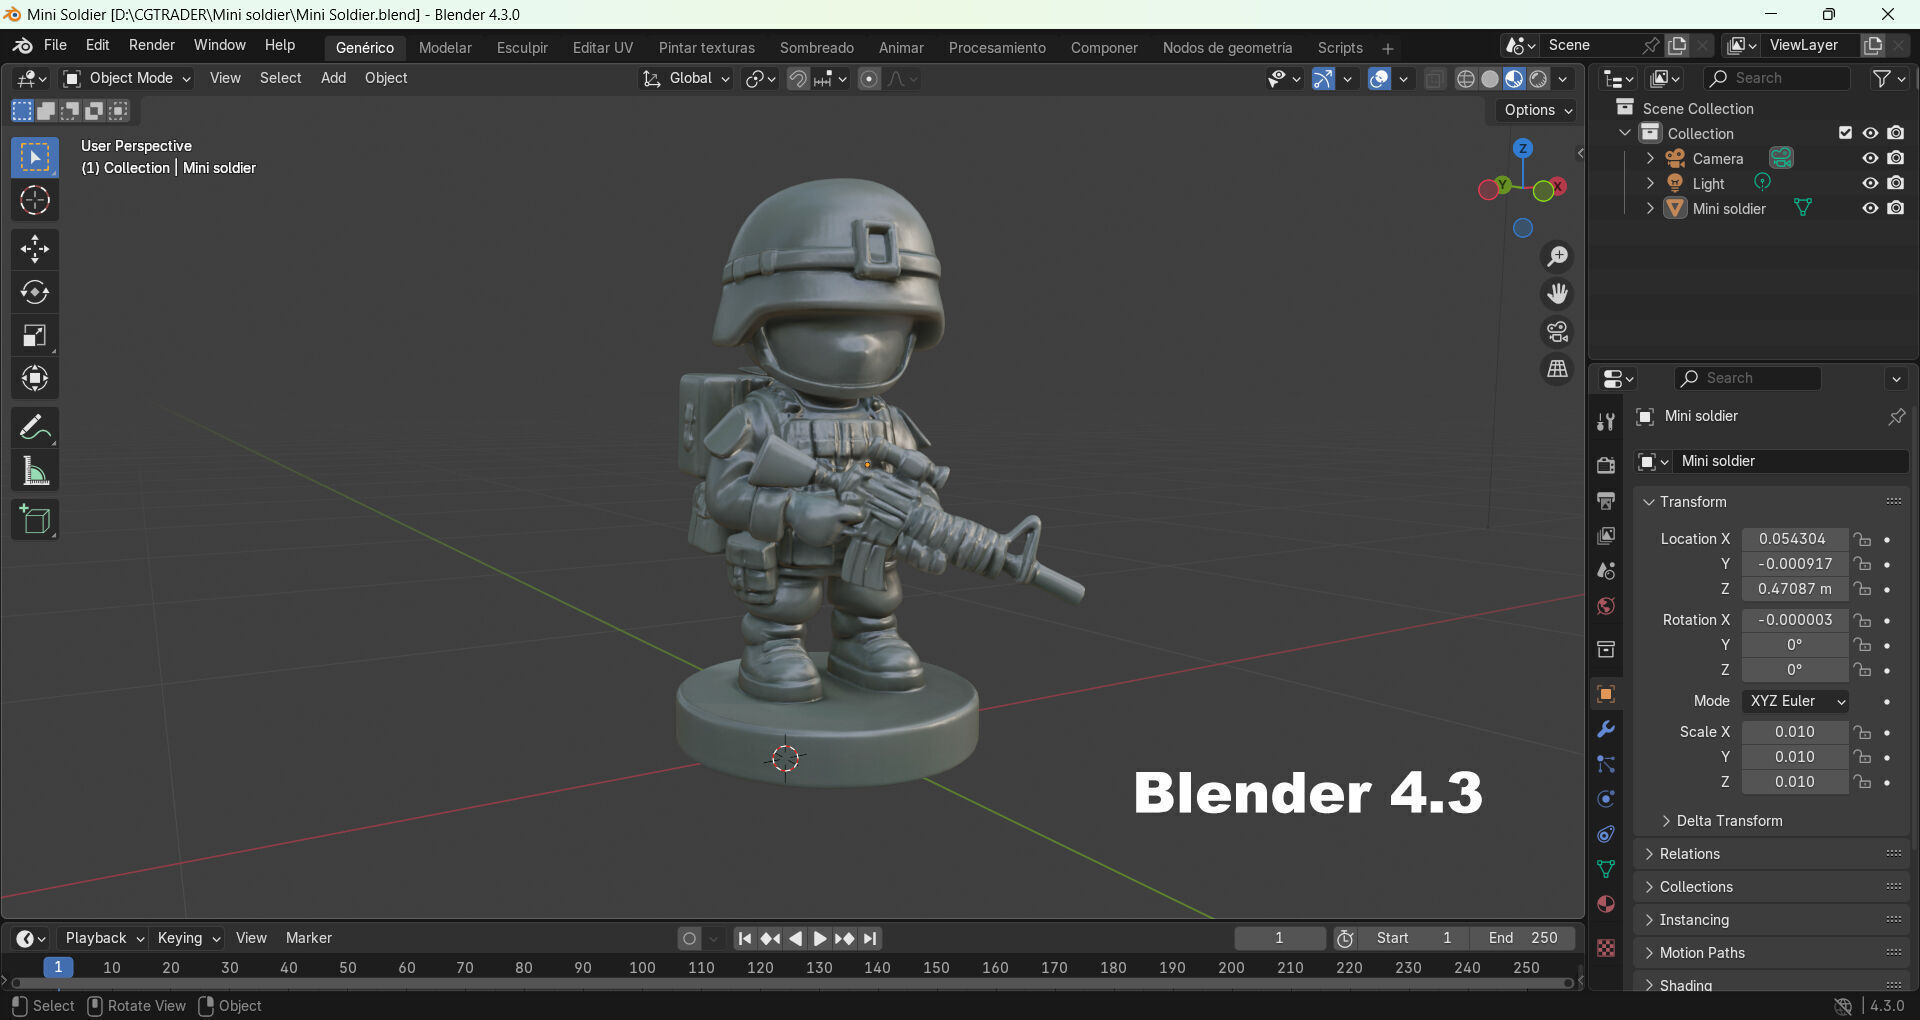This screenshot has width=1920, height=1020.
Task: Switch to rendered viewport shading
Action: (x=1539, y=79)
